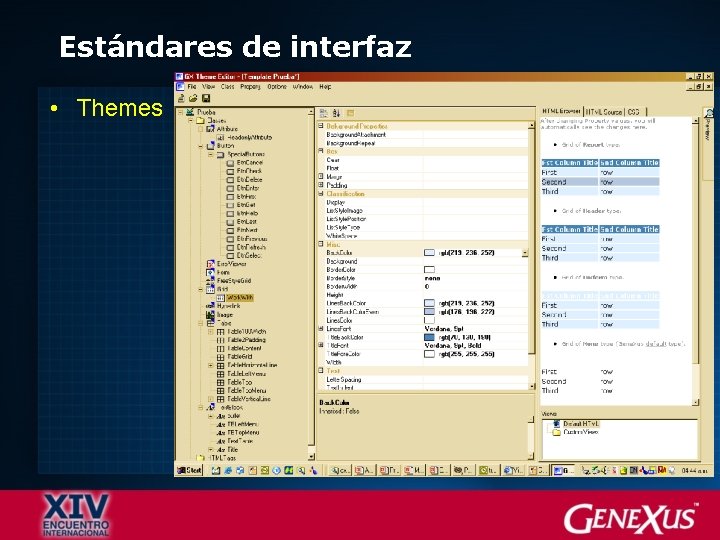Expand the Padding property
This screenshot has width=720, height=540.
321,185
